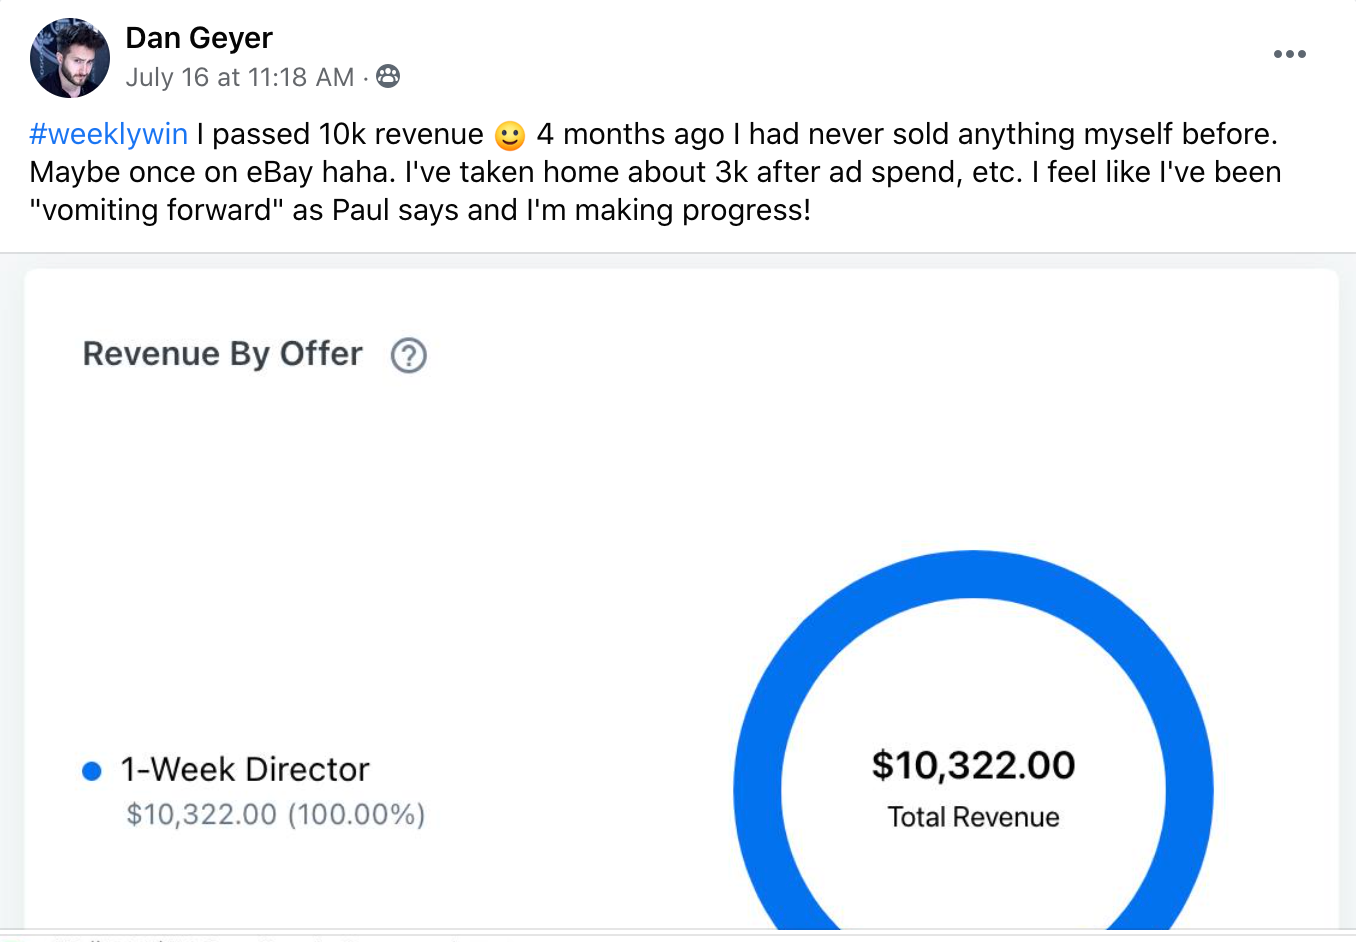The height and width of the screenshot is (942, 1356).
Task: Click the Revenue By Offer heading
Action: click(x=222, y=354)
